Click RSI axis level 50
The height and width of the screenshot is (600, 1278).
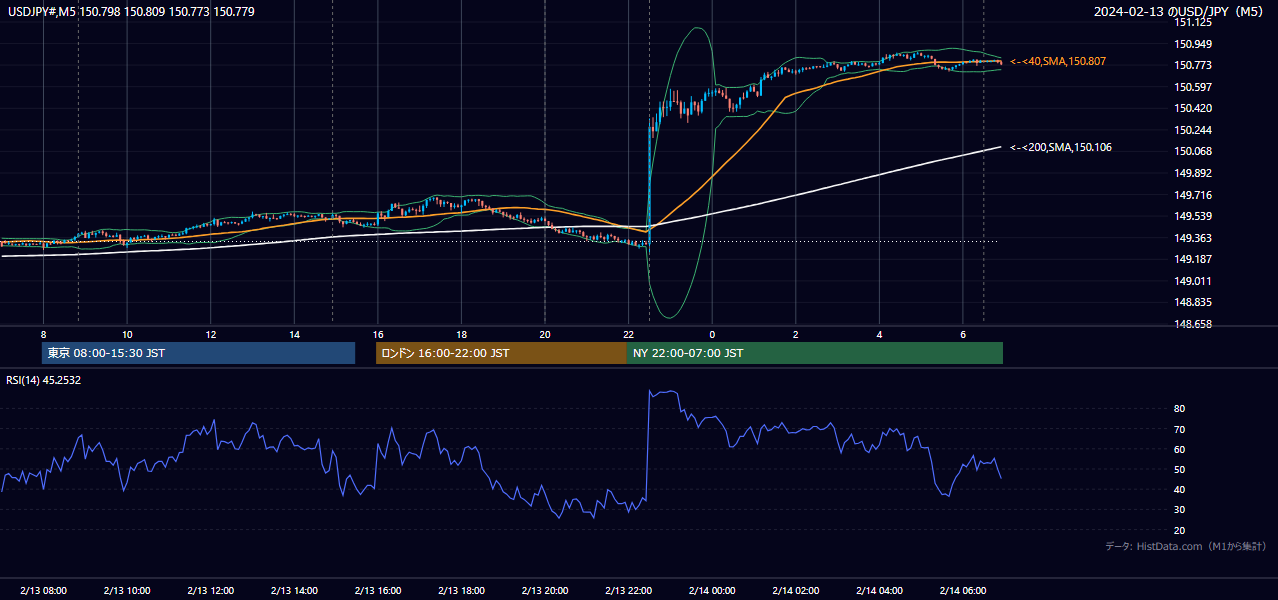[1180, 469]
